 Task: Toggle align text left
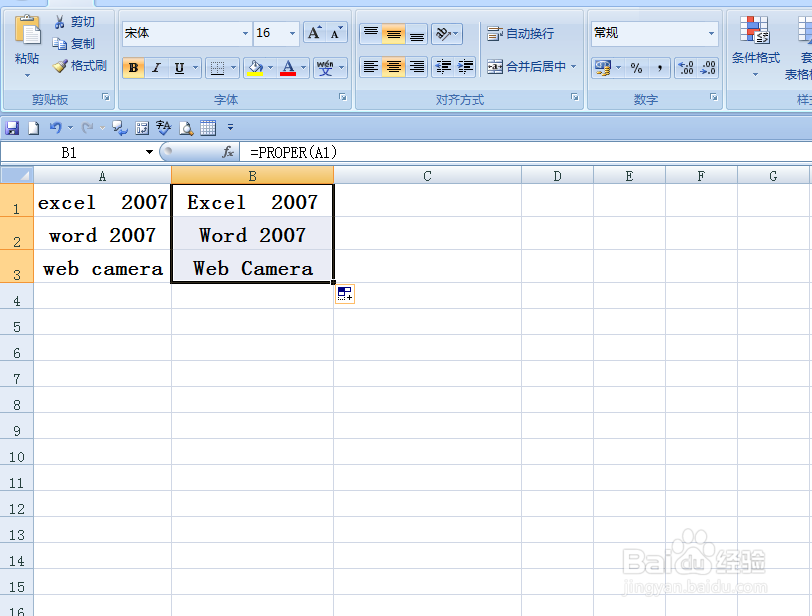(371, 67)
